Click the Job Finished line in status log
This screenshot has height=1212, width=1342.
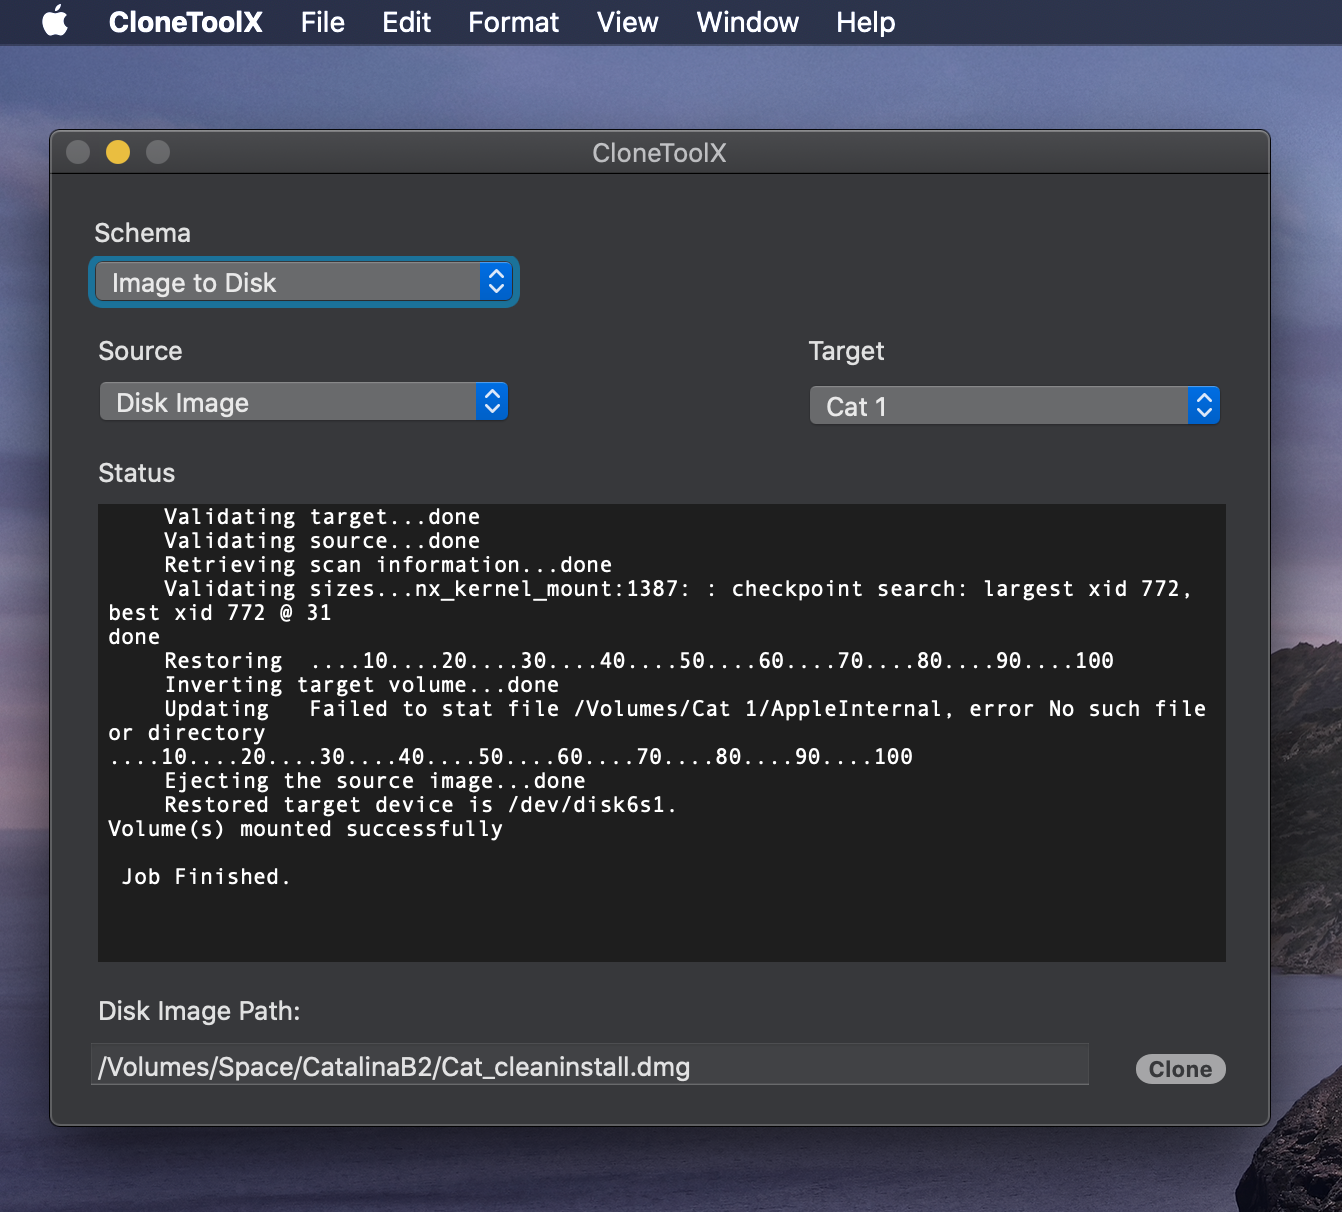pyautogui.click(x=206, y=877)
